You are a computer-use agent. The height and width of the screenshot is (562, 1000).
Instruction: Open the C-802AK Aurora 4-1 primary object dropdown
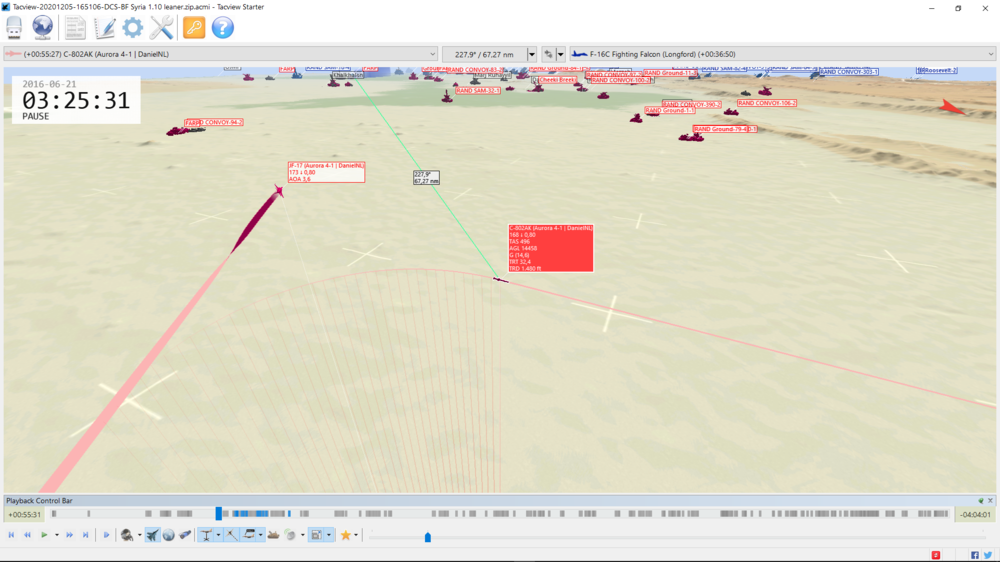(221, 54)
